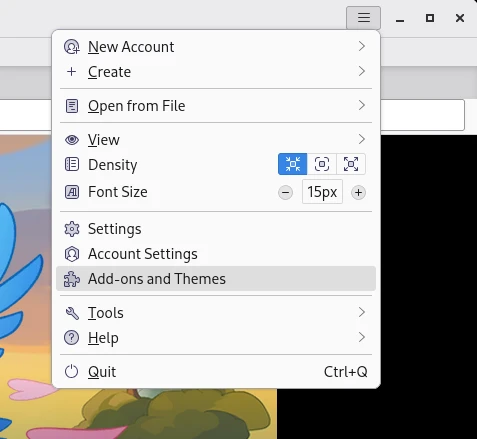This screenshot has width=477, height=439.
Task: Select relaxed density option
Action: 351,164
